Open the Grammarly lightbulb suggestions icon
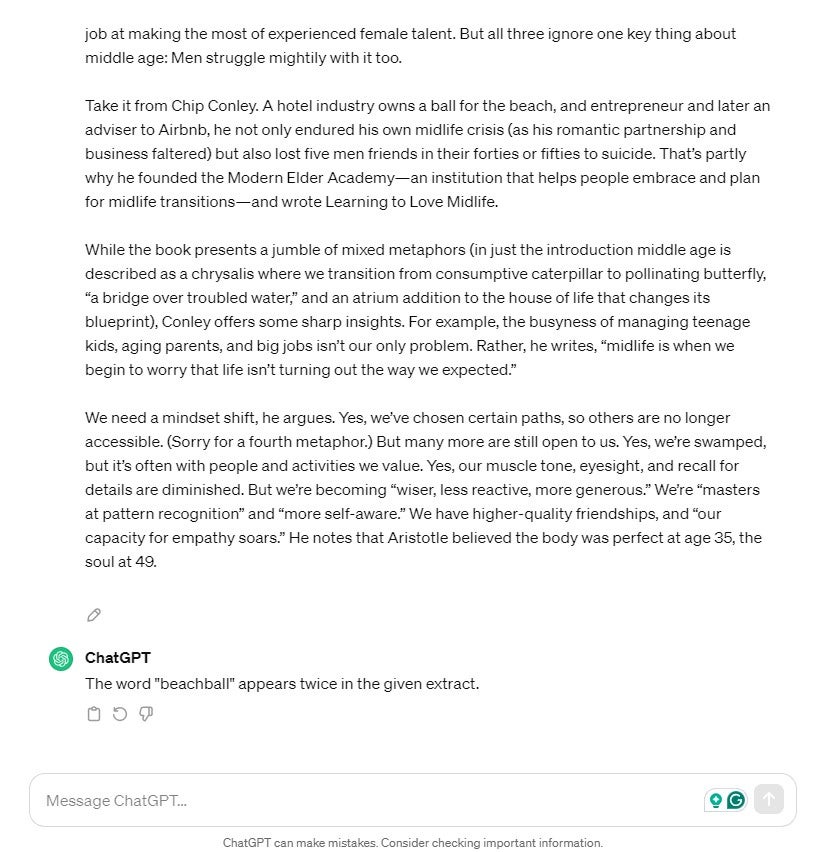This screenshot has width=829, height=852. (x=715, y=800)
